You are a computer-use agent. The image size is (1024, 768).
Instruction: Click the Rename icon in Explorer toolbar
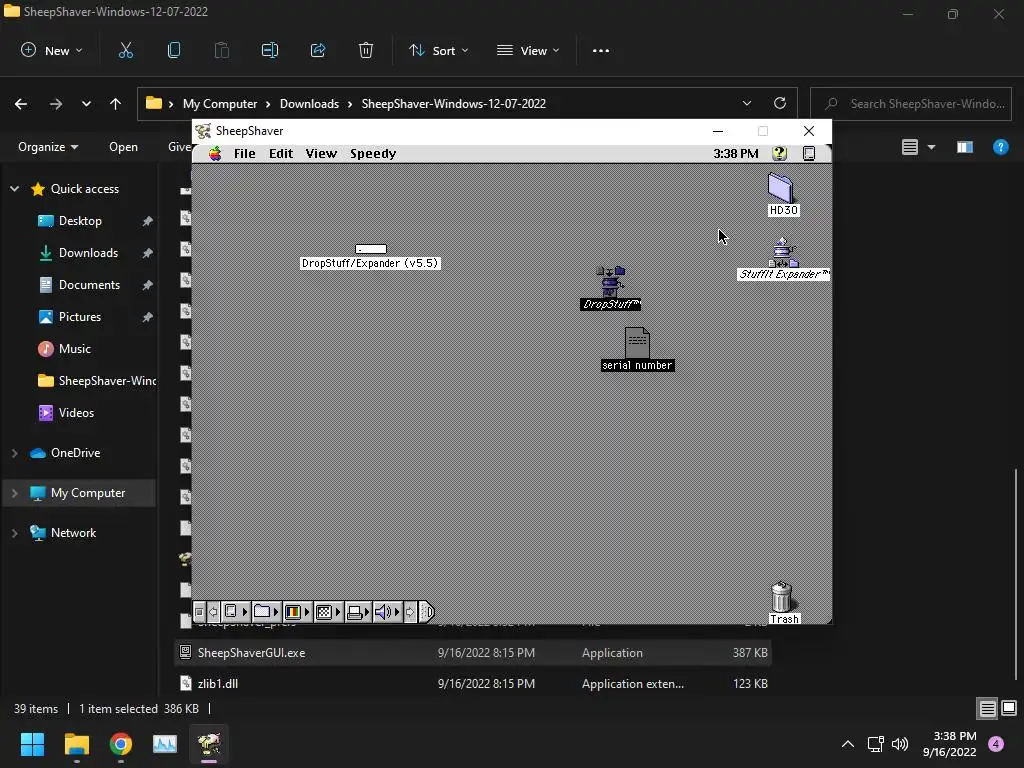click(270, 50)
